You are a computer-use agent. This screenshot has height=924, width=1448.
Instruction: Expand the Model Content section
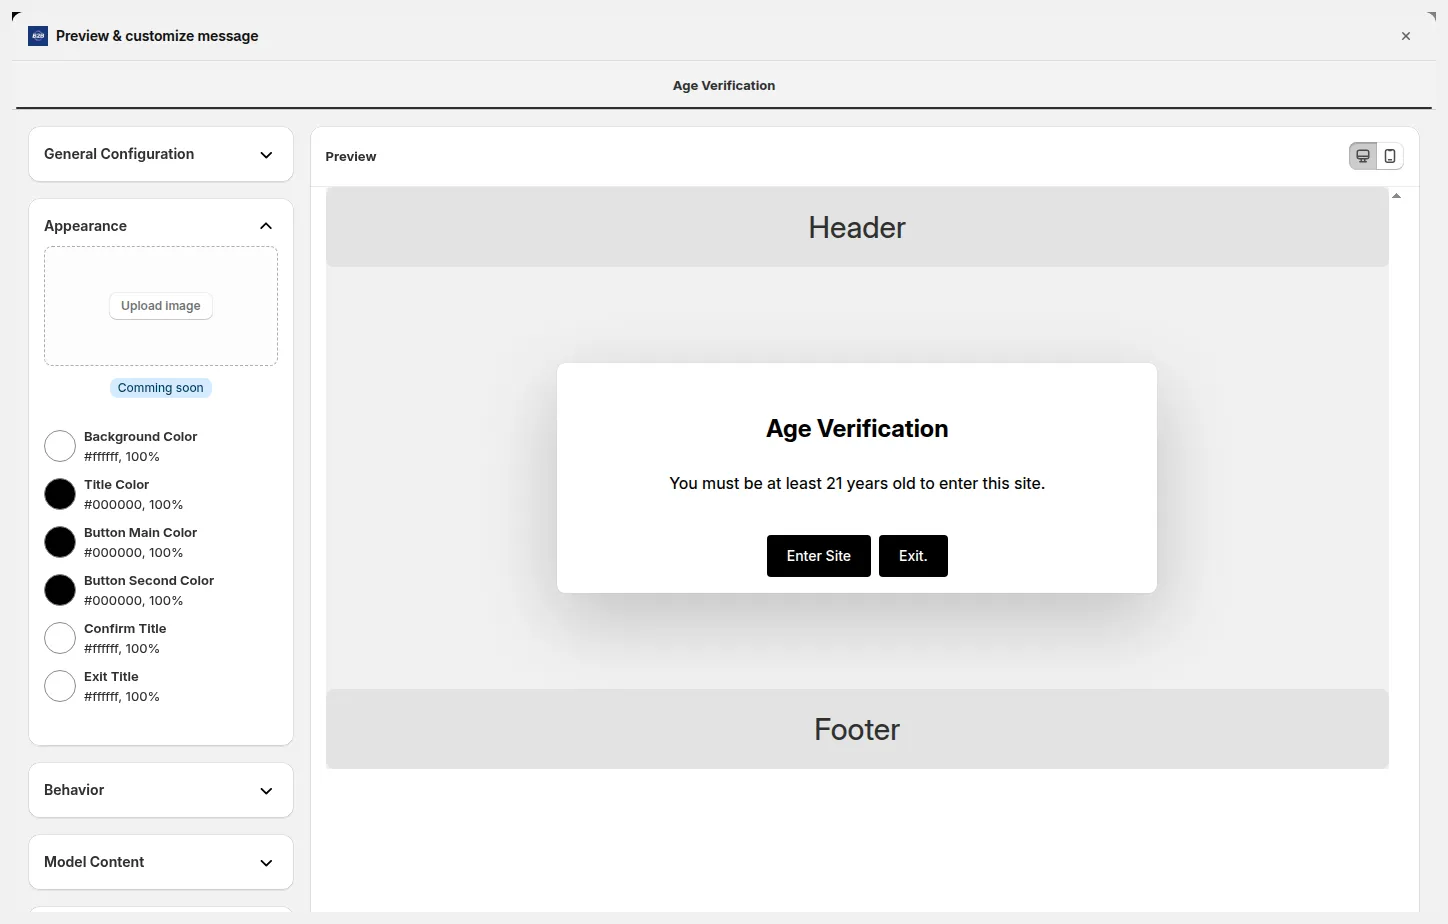pos(161,862)
